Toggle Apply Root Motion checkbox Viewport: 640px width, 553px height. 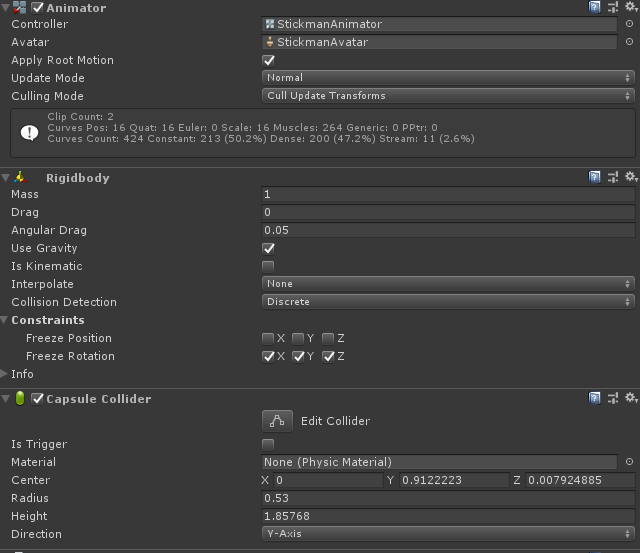click(268, 60)
